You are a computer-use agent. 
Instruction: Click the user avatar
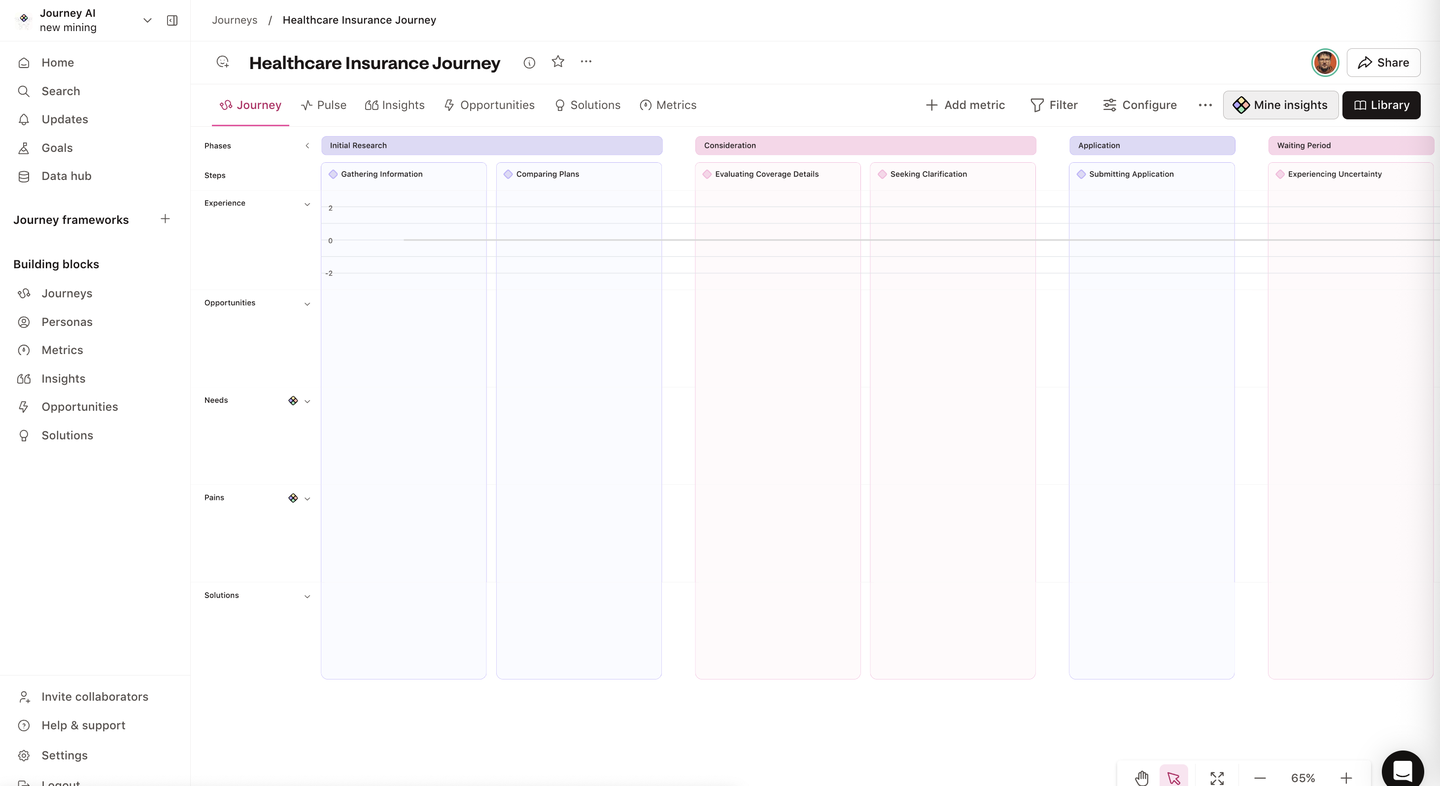(x=1325, y=62)
